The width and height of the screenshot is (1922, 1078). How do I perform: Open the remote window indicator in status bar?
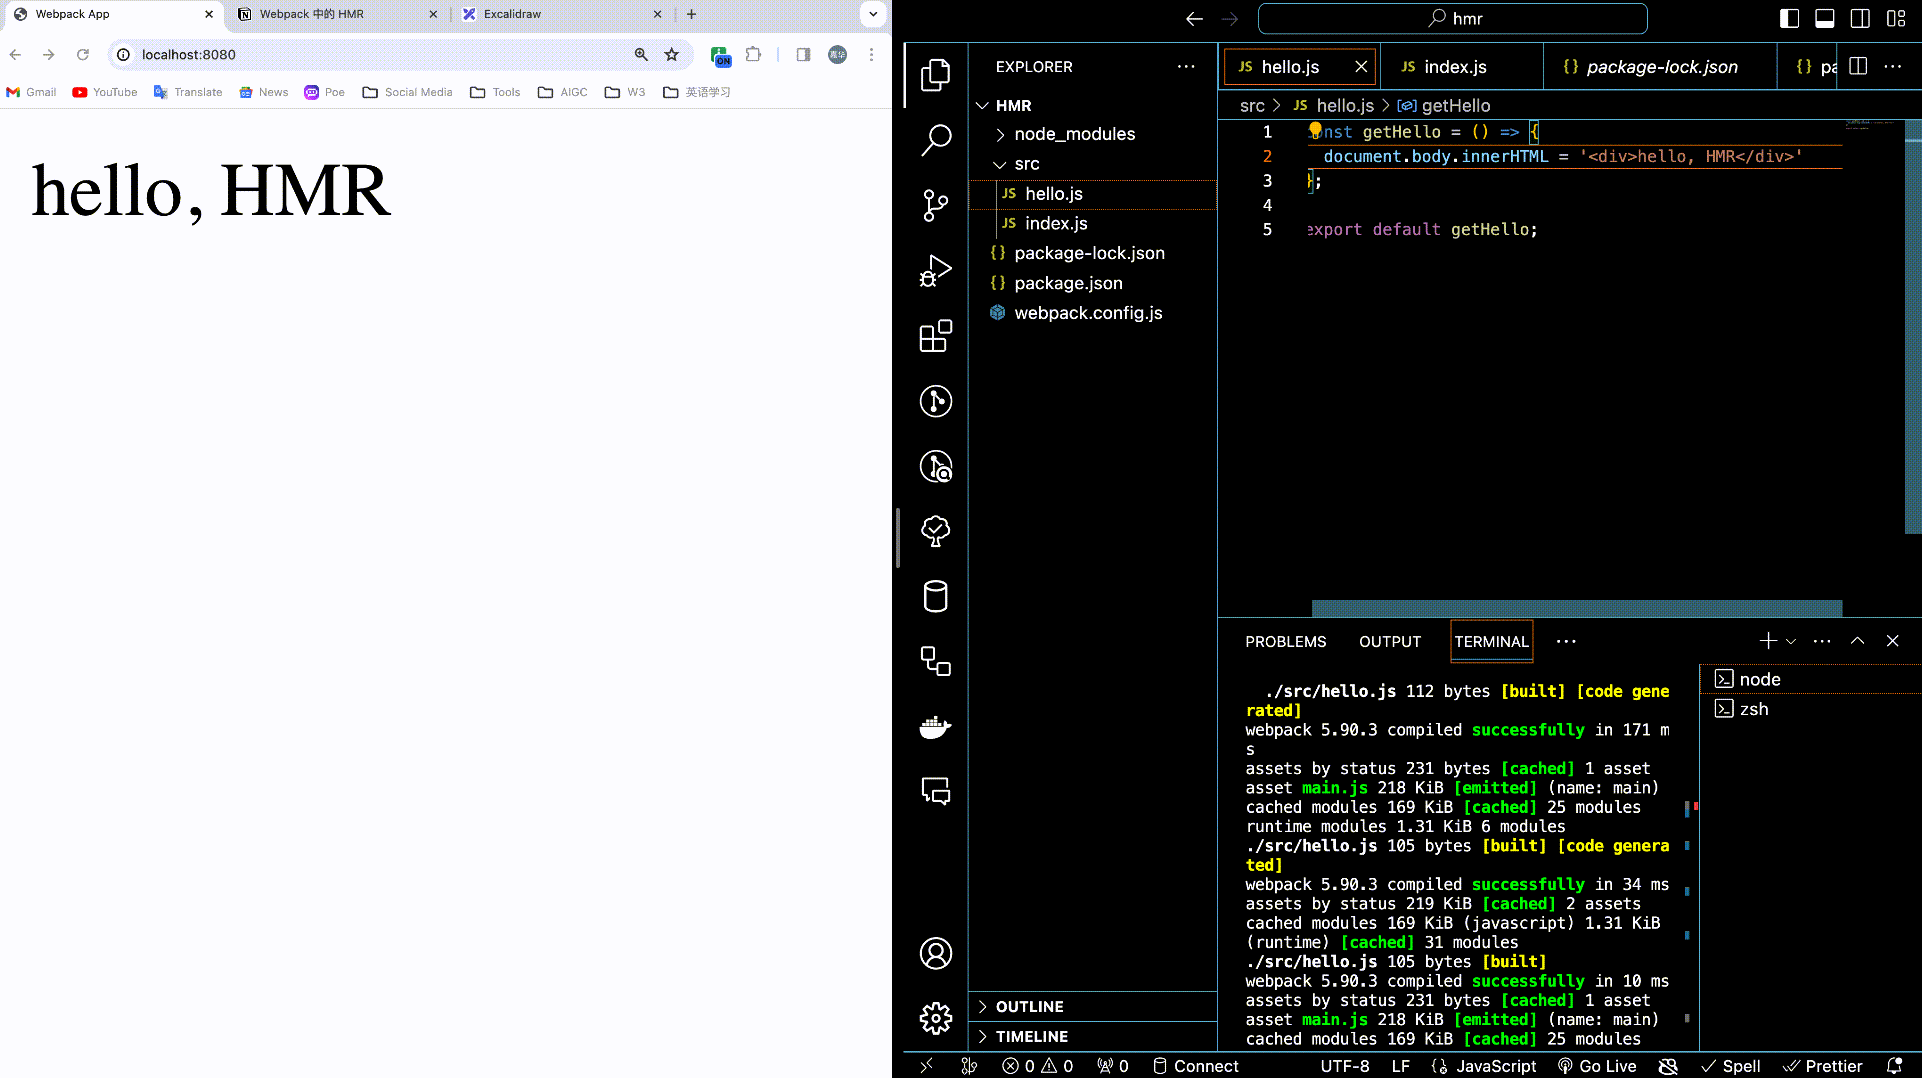point(926,1066)
